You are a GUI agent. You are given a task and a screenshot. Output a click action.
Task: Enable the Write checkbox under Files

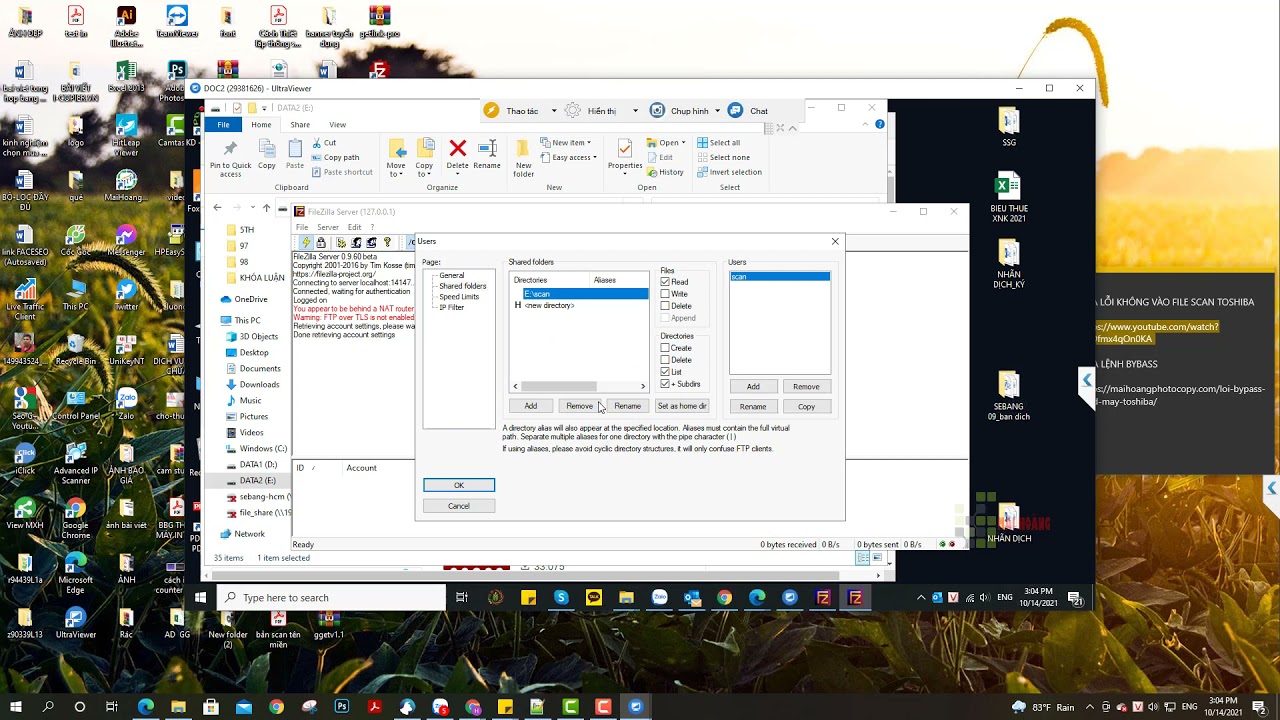pos(665,294)
